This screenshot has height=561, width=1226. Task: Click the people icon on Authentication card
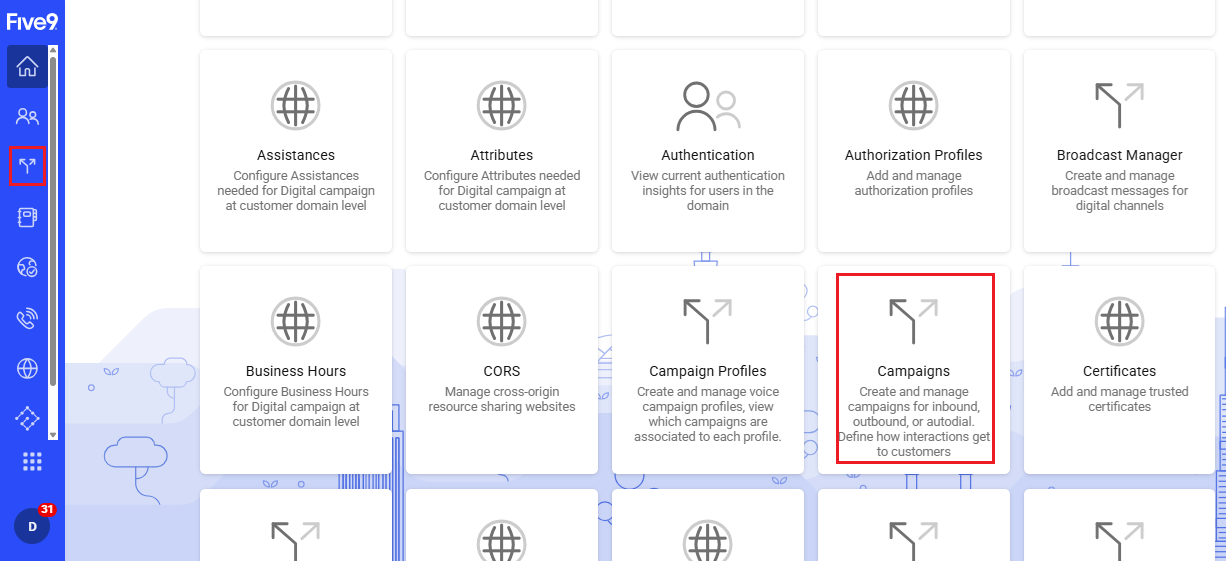point(707,106)
